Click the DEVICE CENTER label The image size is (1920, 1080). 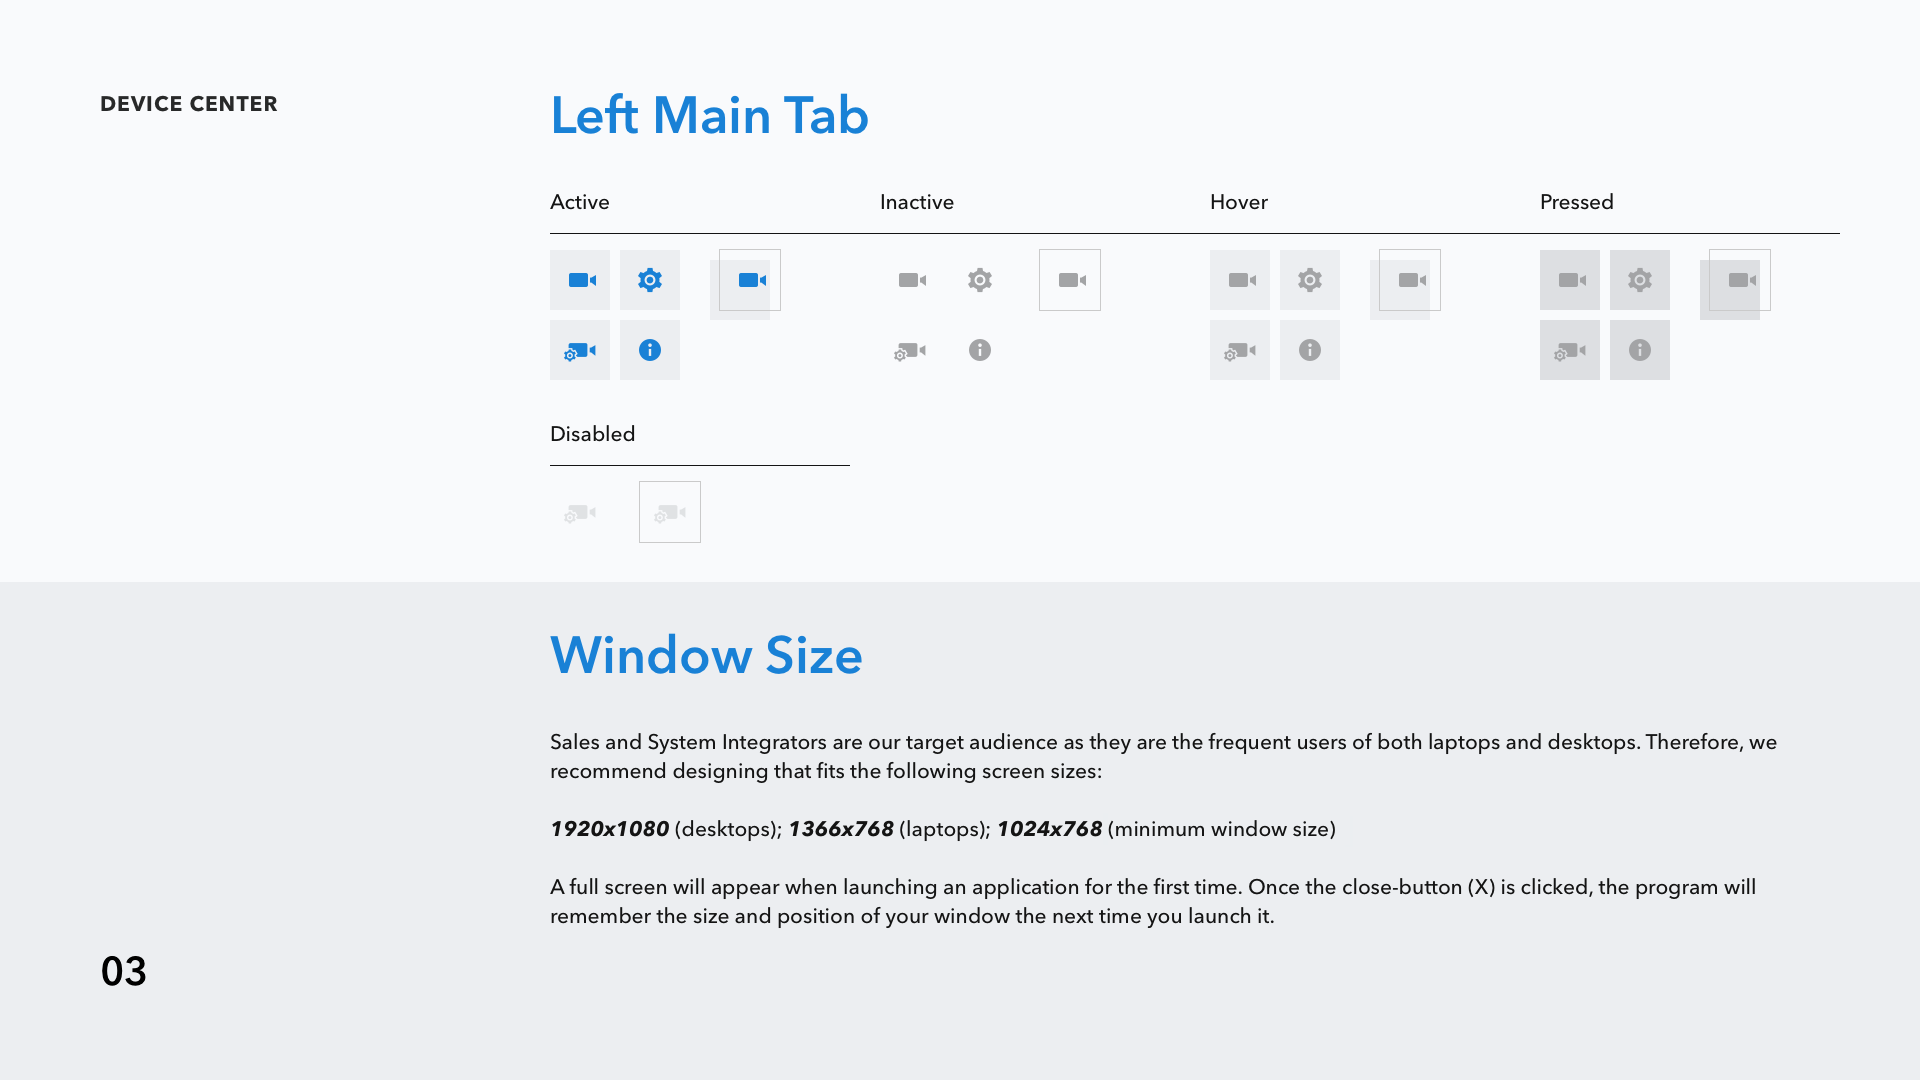[189, 104]
